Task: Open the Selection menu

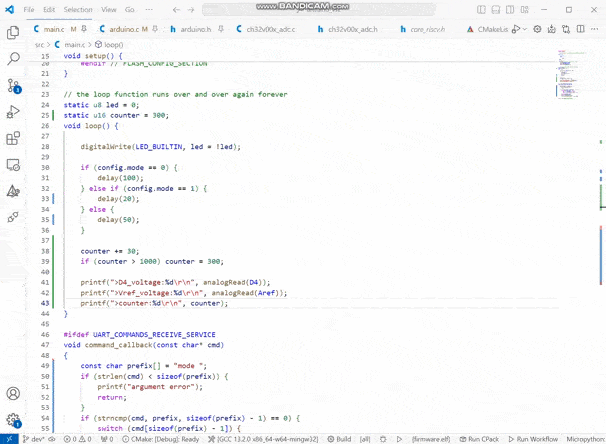Action: click(78, 10)
